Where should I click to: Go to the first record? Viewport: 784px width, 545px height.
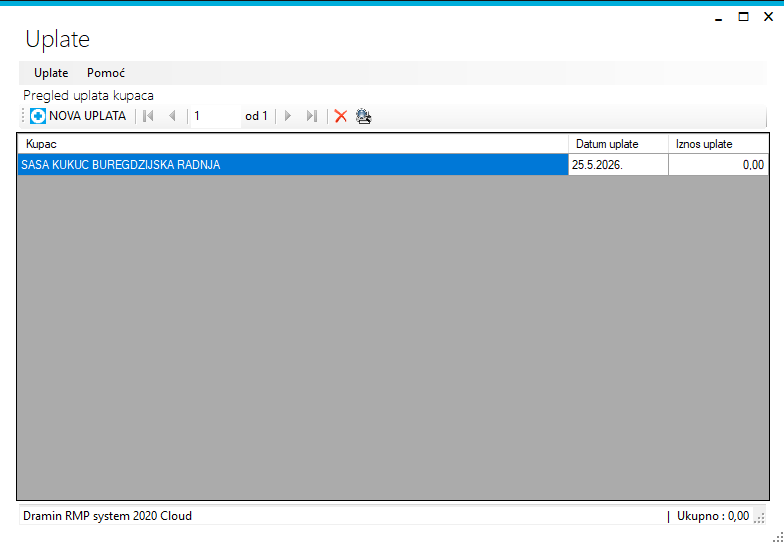tap(148, 116)
